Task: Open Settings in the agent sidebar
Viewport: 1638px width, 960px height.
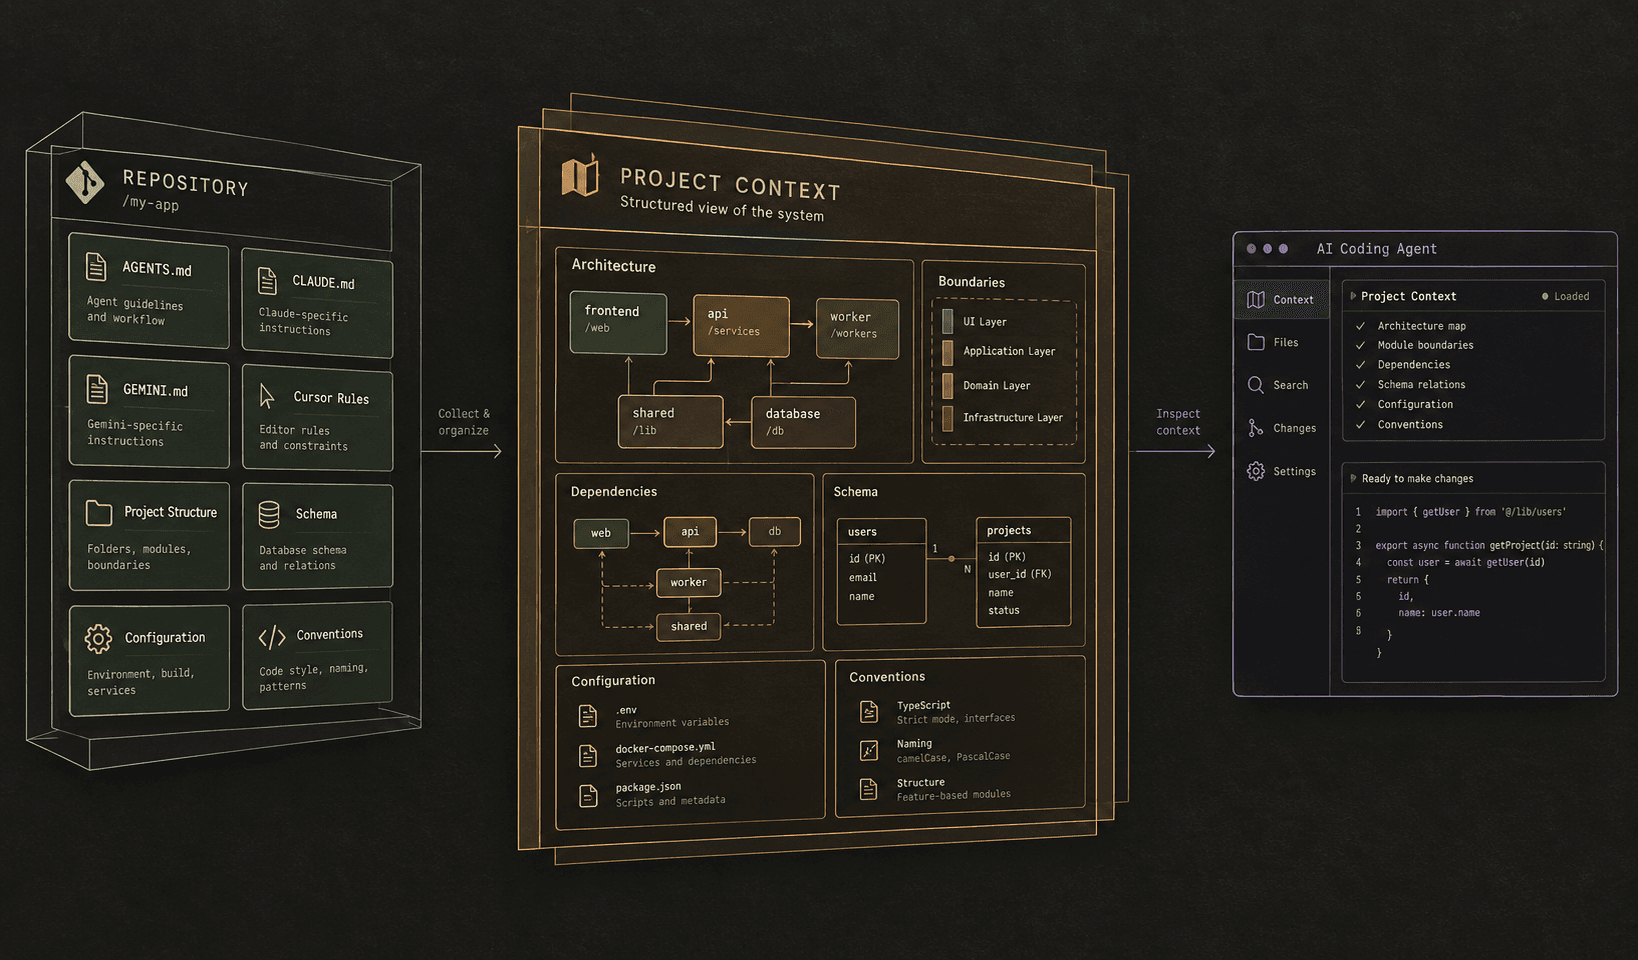Action: point(1281,471)
